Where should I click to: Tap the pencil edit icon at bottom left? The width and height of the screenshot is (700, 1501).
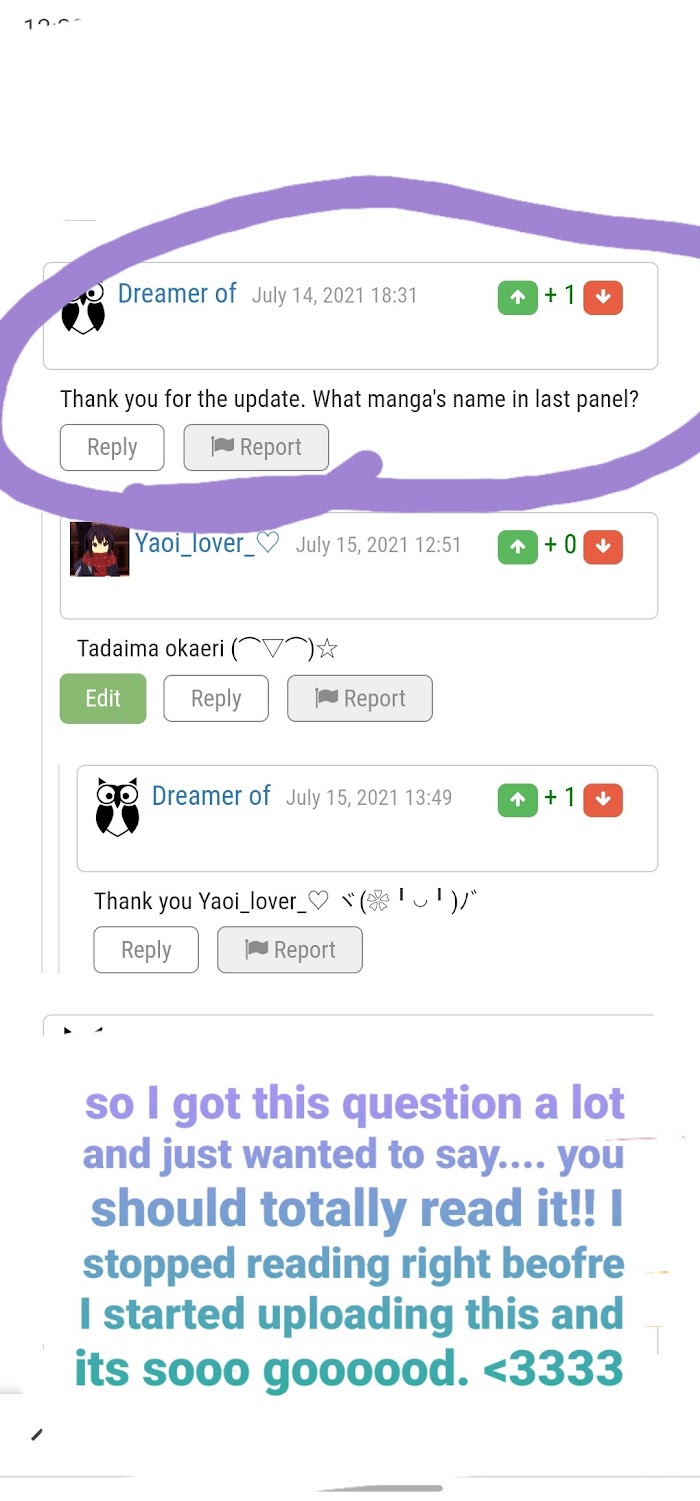pos(37,1434)
